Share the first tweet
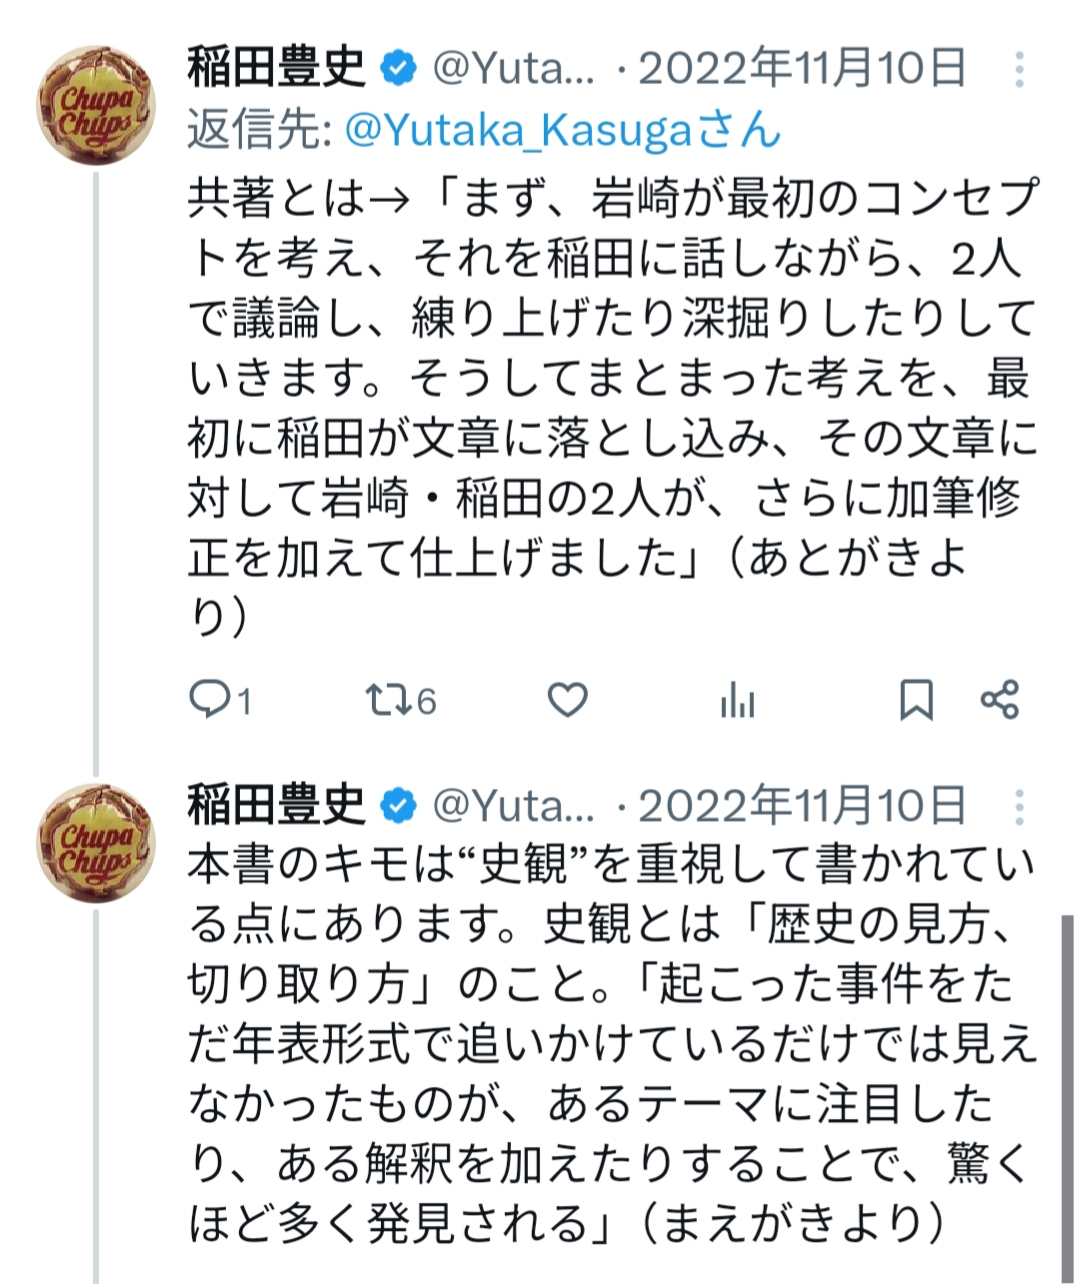This screenshot has height=1284, width=1079. [999, 699]
